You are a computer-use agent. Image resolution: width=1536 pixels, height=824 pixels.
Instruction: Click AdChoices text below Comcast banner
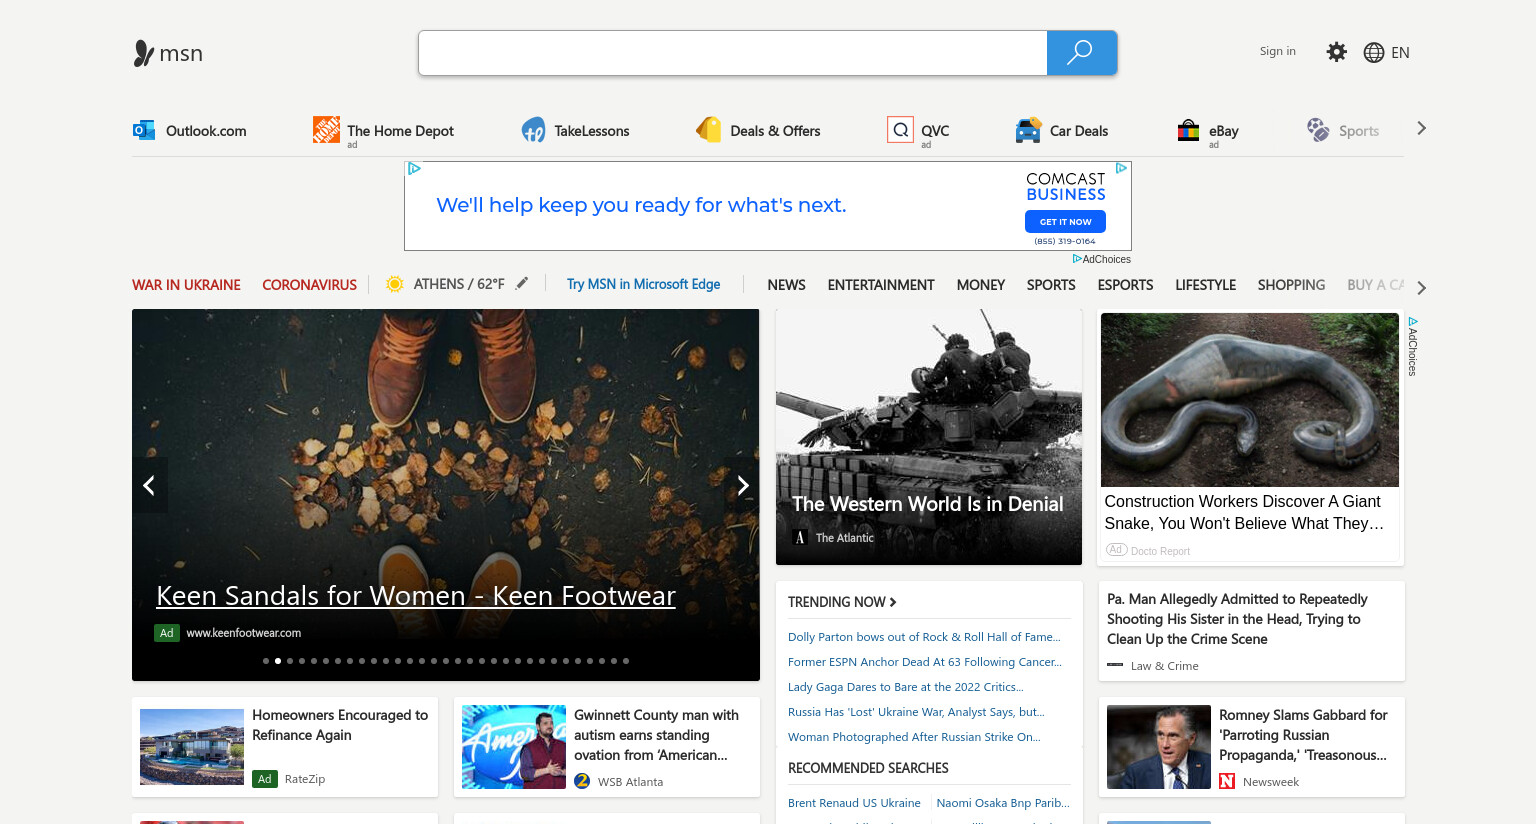[x=1106, y=259]
